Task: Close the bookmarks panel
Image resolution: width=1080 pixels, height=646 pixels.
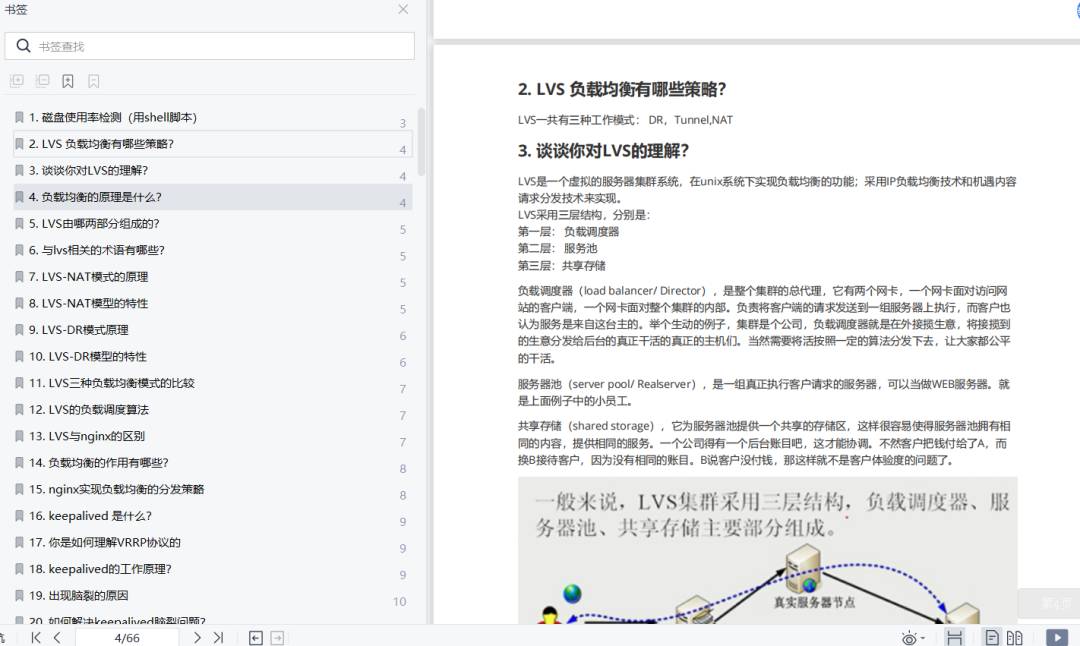Action: (403, 10)
